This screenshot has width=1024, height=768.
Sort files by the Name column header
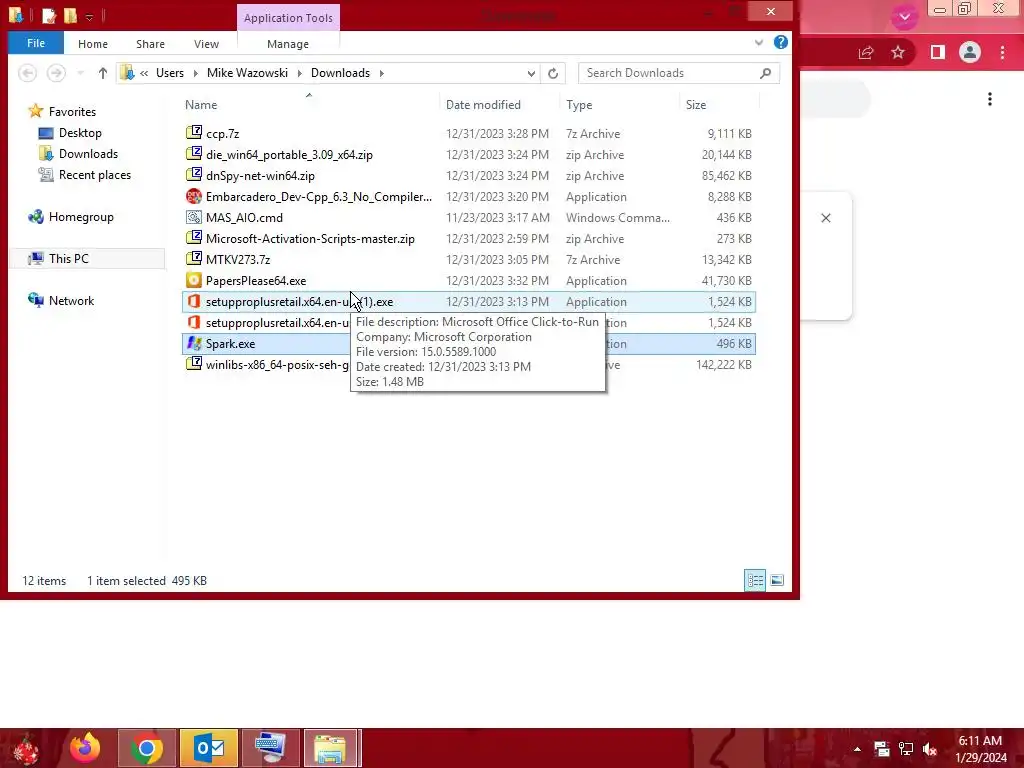point(201,104)
